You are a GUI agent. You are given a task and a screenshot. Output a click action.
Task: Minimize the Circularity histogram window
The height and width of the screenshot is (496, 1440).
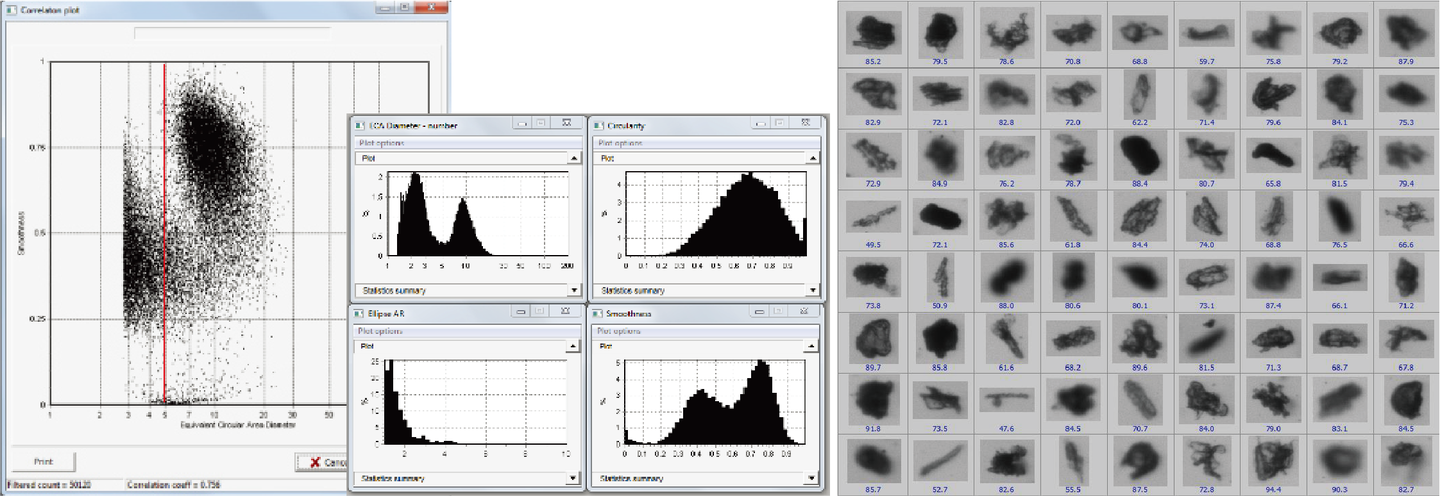tap(762, 125)
